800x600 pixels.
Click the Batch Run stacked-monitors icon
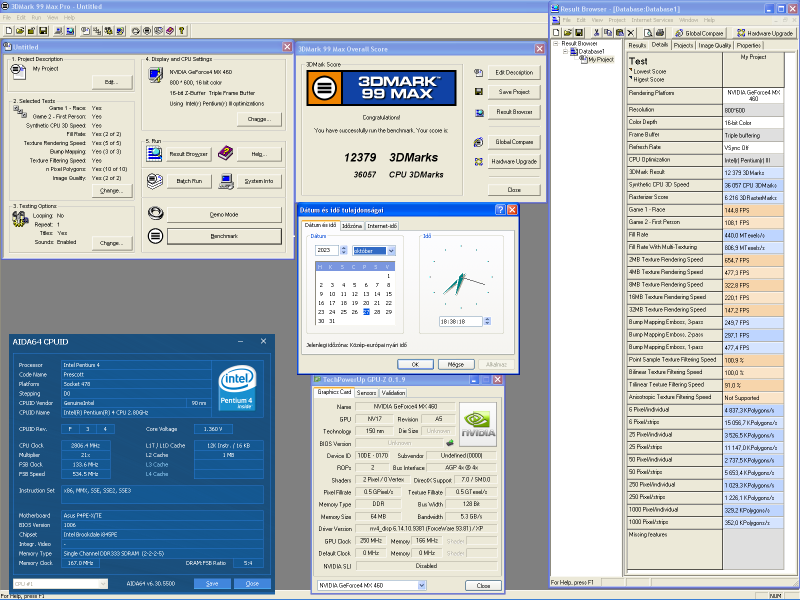[x=155, y=181]
